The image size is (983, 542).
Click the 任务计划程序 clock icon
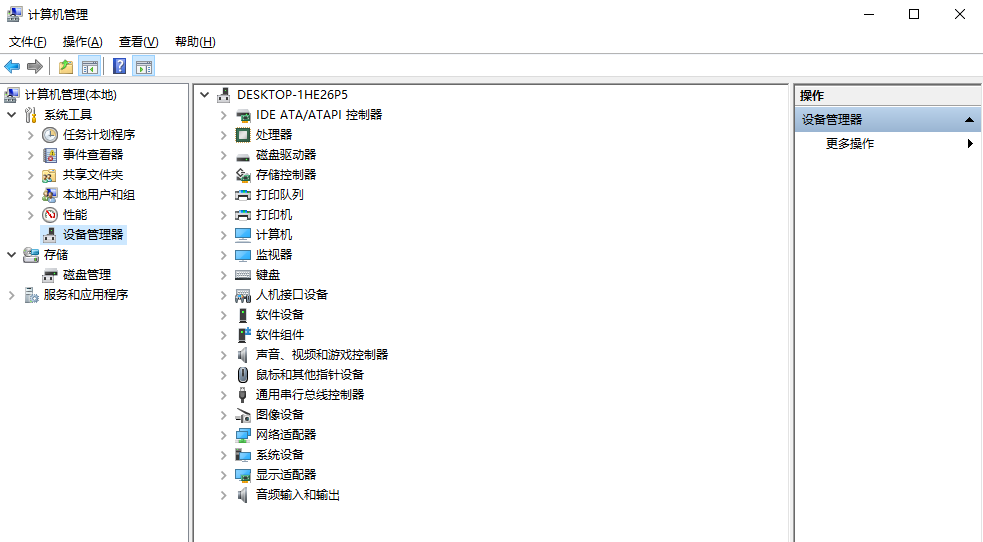50,135
